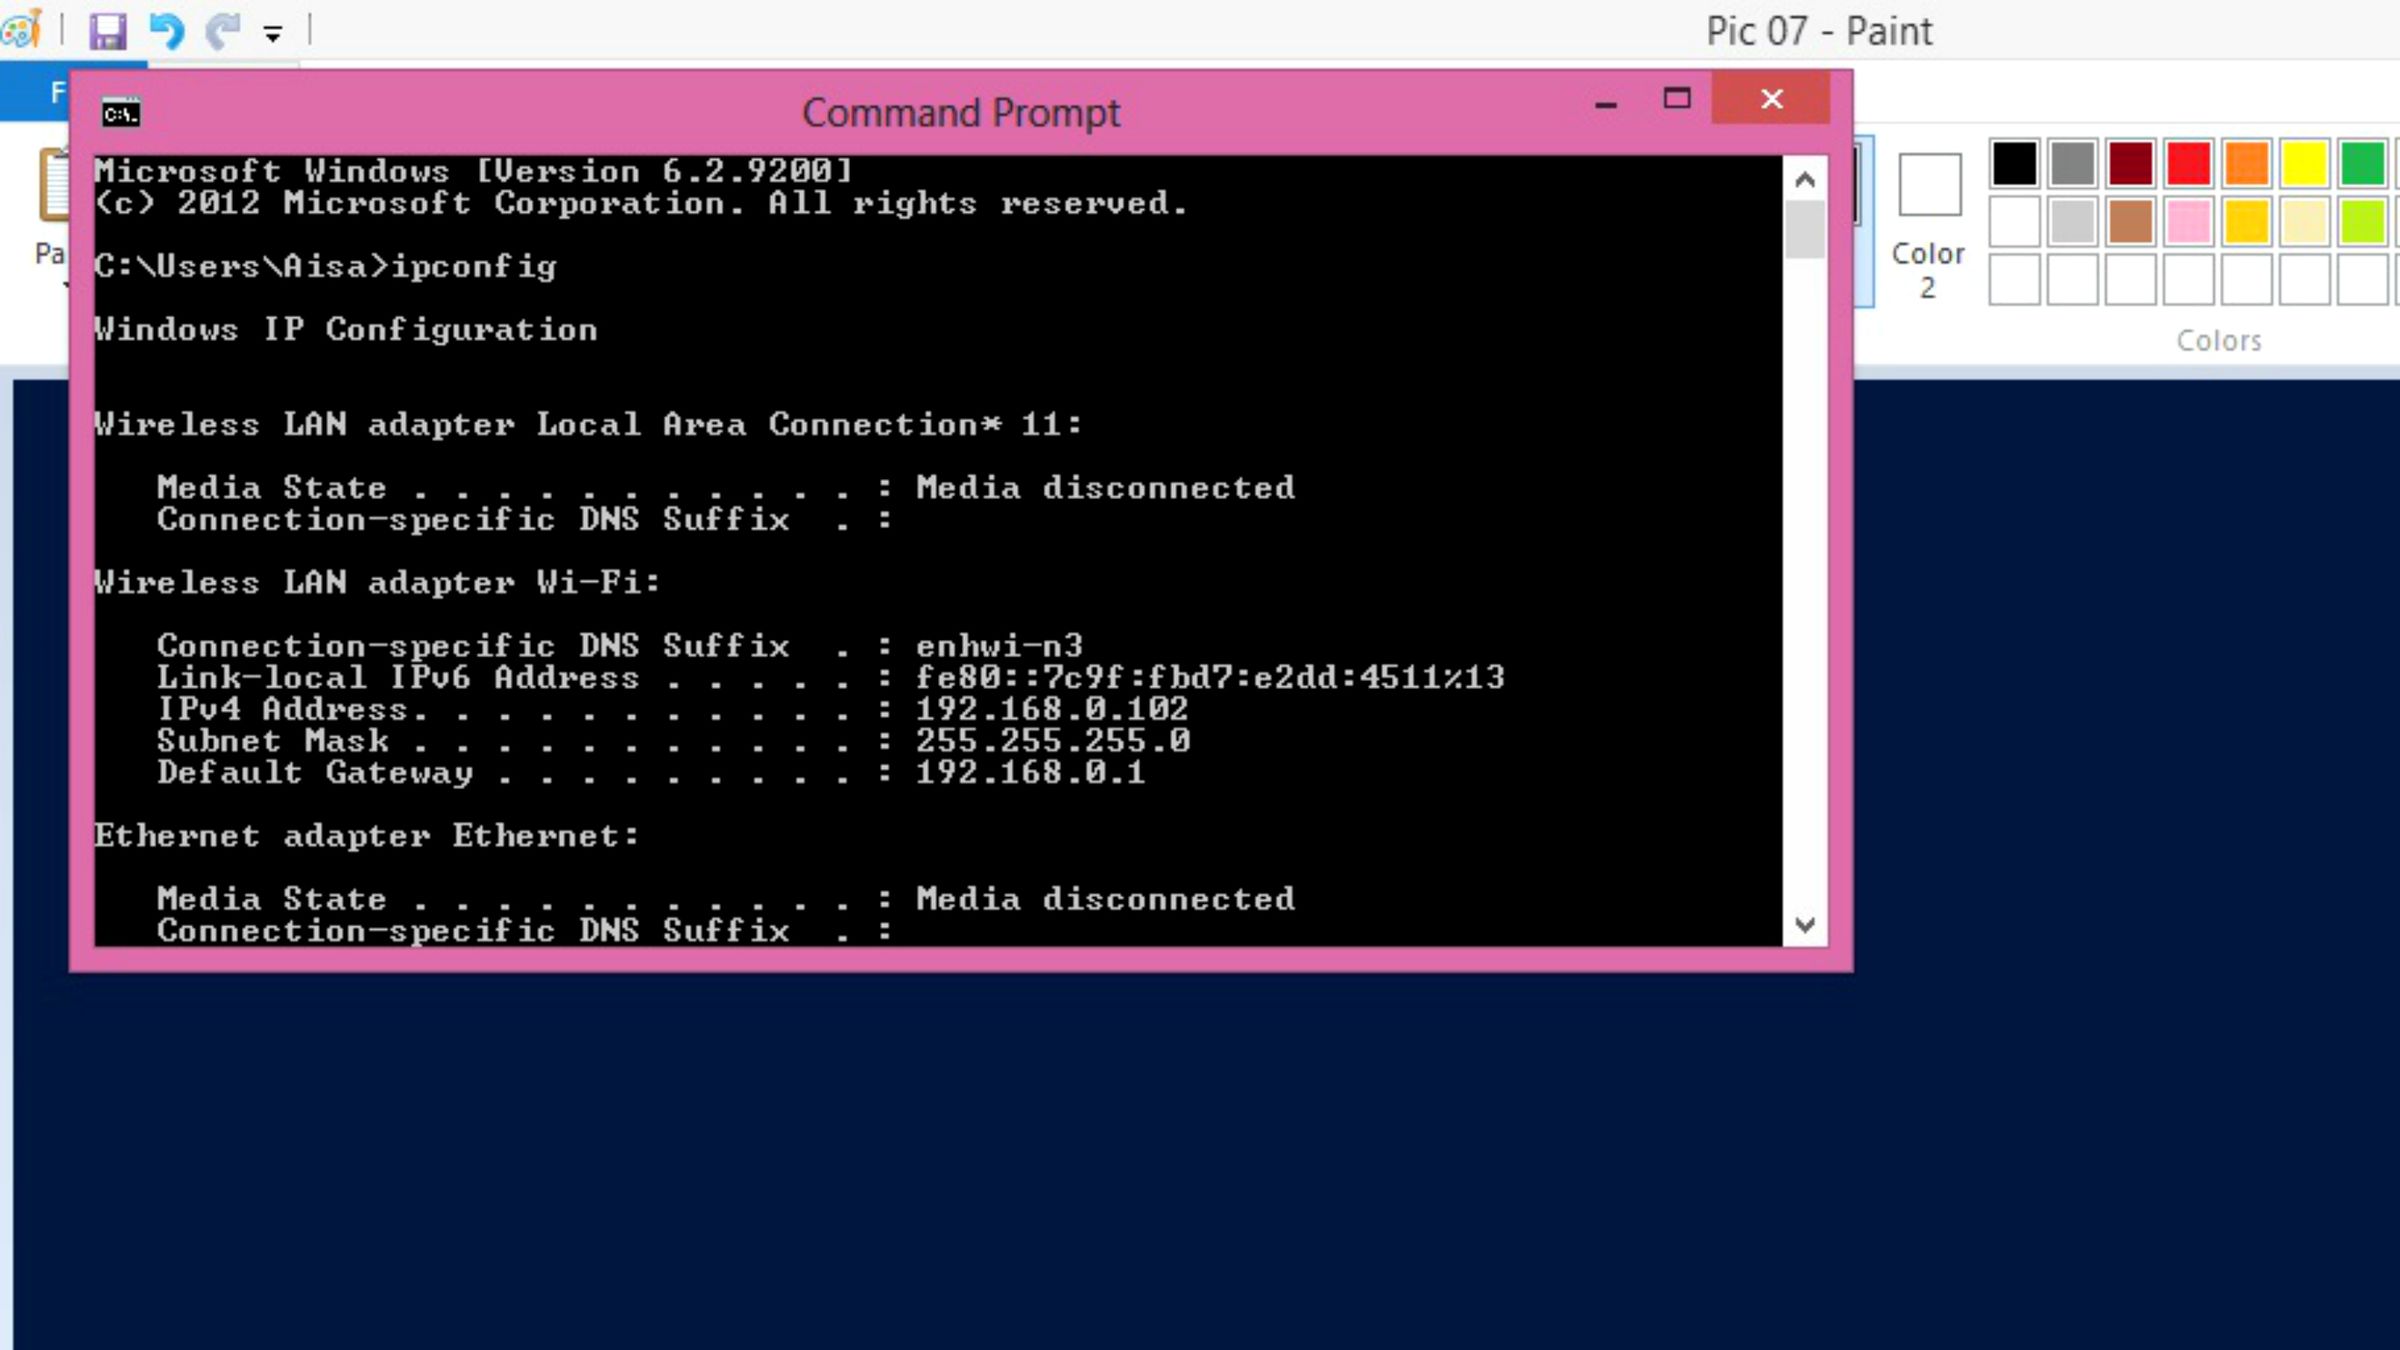
Task: Pick the red color swatch
Action: pos(2188,164)
